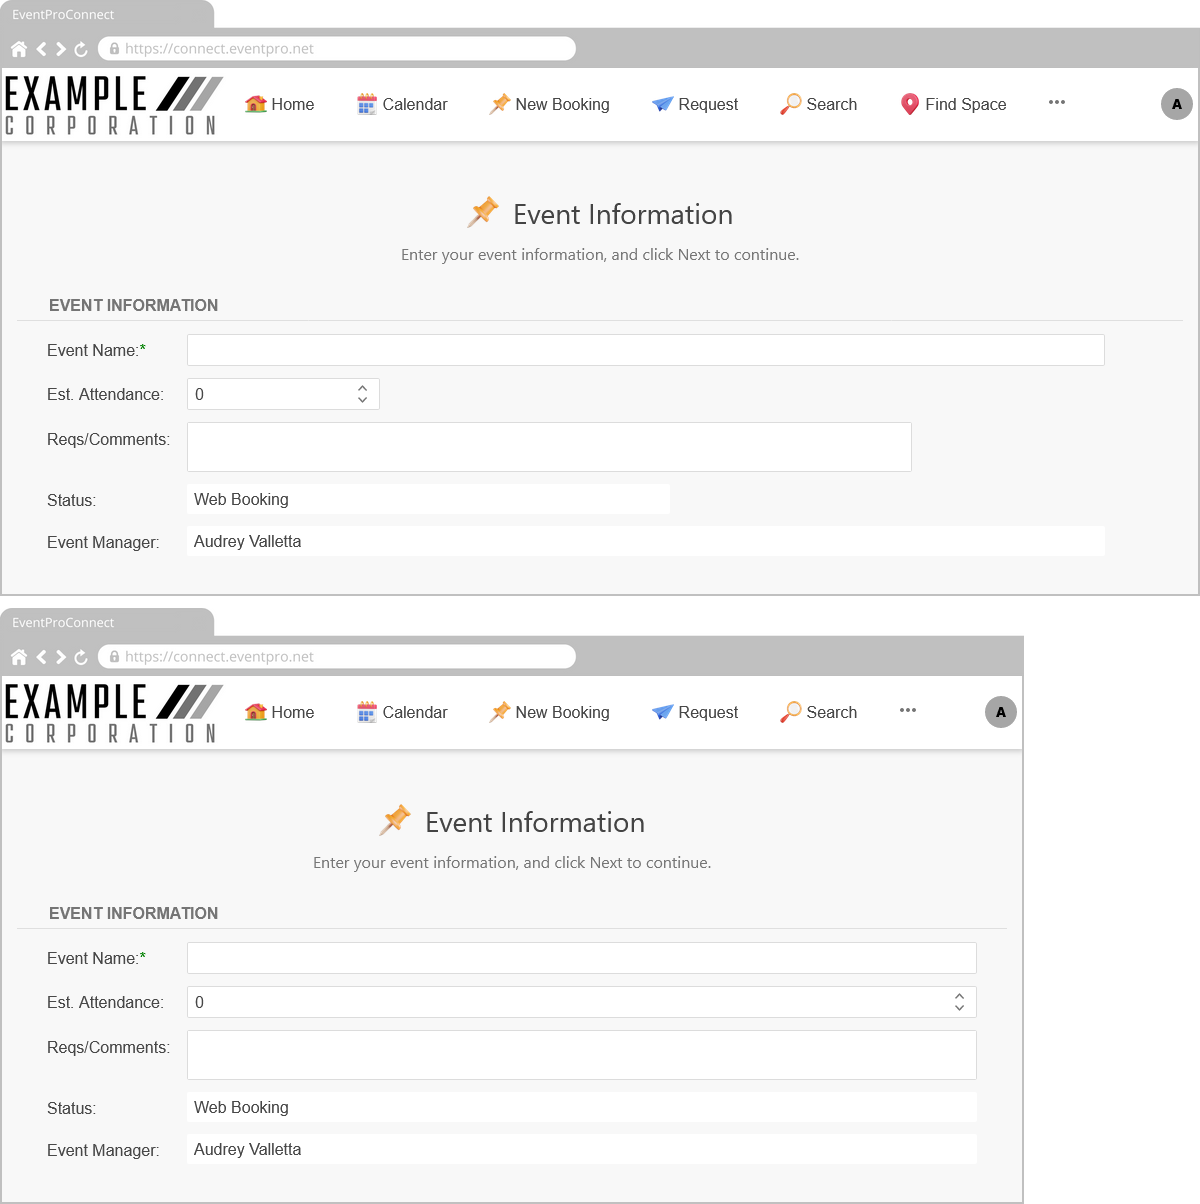Decrease Est. Attendance in top window
The width and height of the screenshot is (1200, 1204).
362,400
